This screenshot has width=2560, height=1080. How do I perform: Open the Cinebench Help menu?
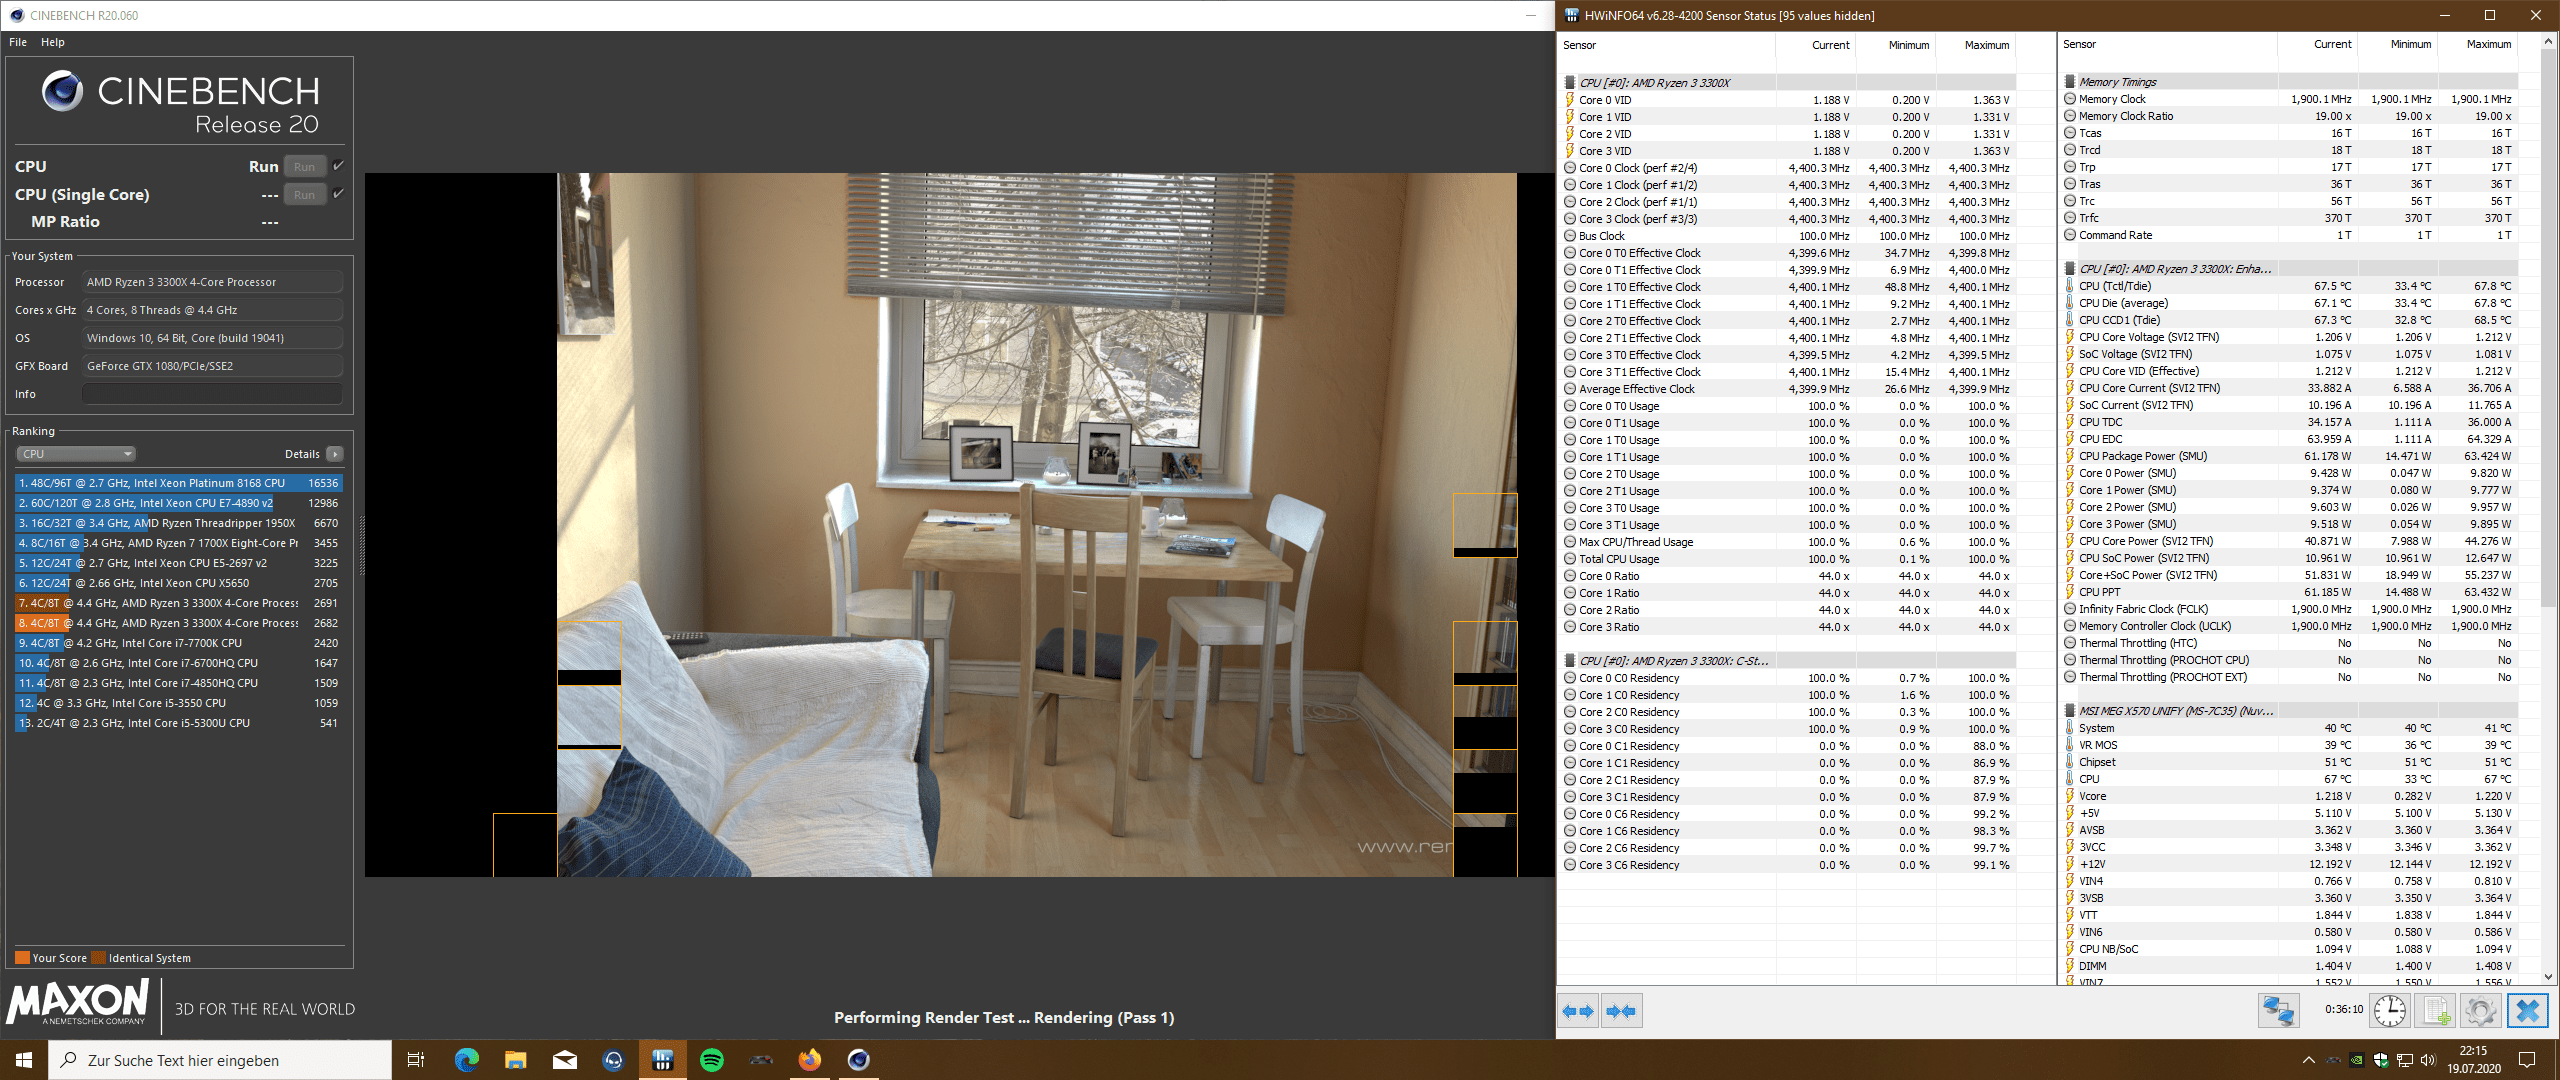coord(53,42)
